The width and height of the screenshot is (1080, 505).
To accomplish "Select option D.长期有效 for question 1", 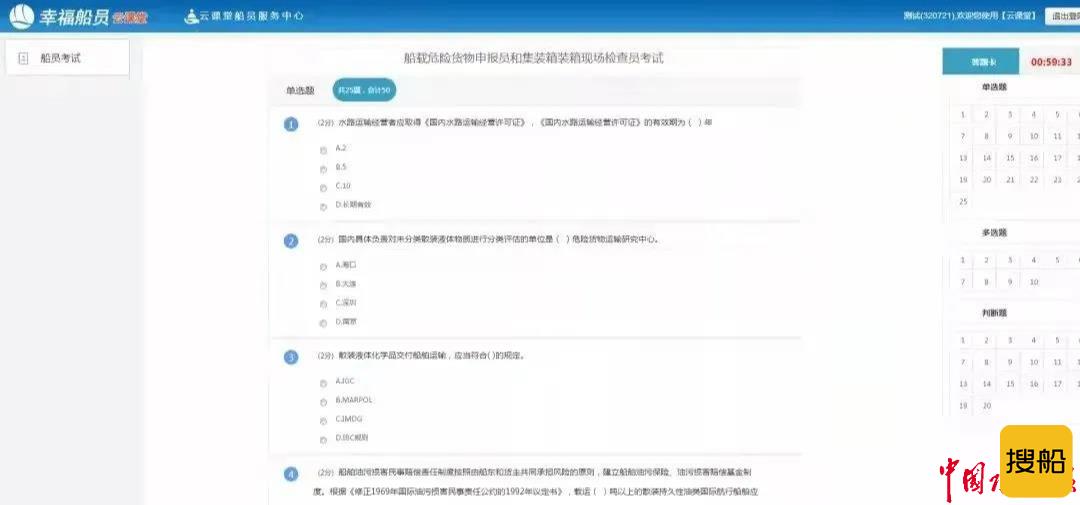I will click(x=324, y=206).
